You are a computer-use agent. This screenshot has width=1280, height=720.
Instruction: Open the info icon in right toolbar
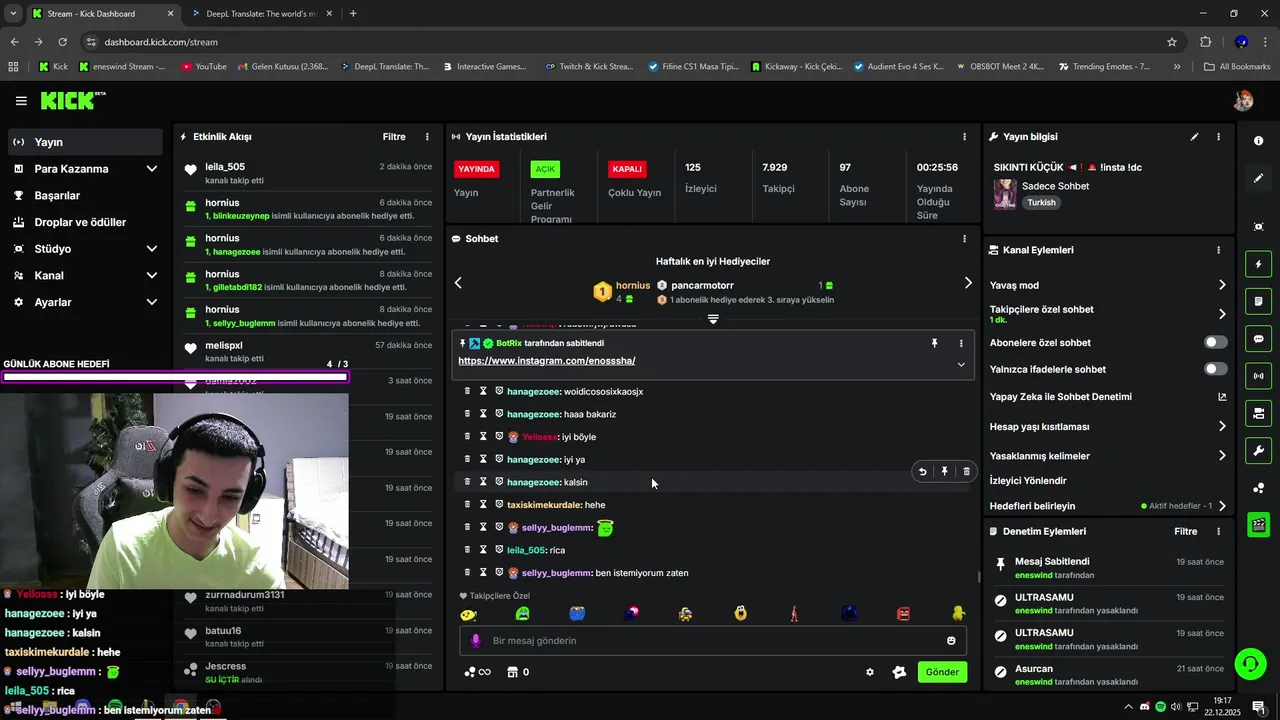click(1258, 141)
